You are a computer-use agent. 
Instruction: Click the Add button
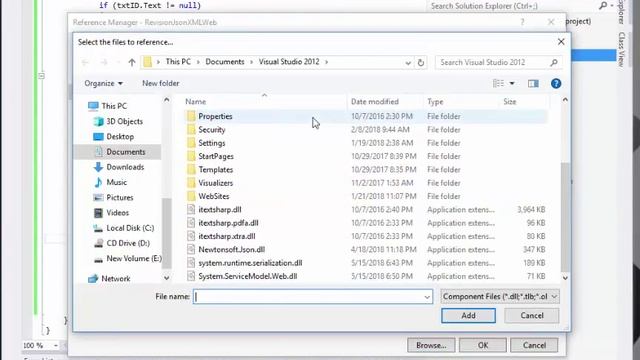click(x=468, y=316)
